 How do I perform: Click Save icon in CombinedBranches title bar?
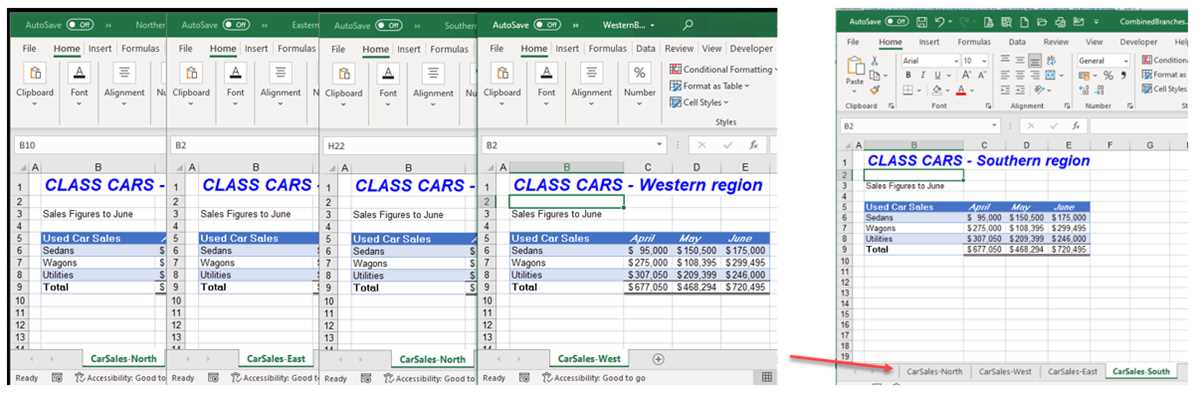922,22
